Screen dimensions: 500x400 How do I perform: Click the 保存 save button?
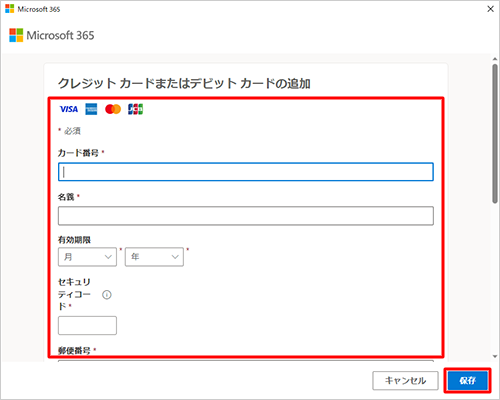coord(468,380)
